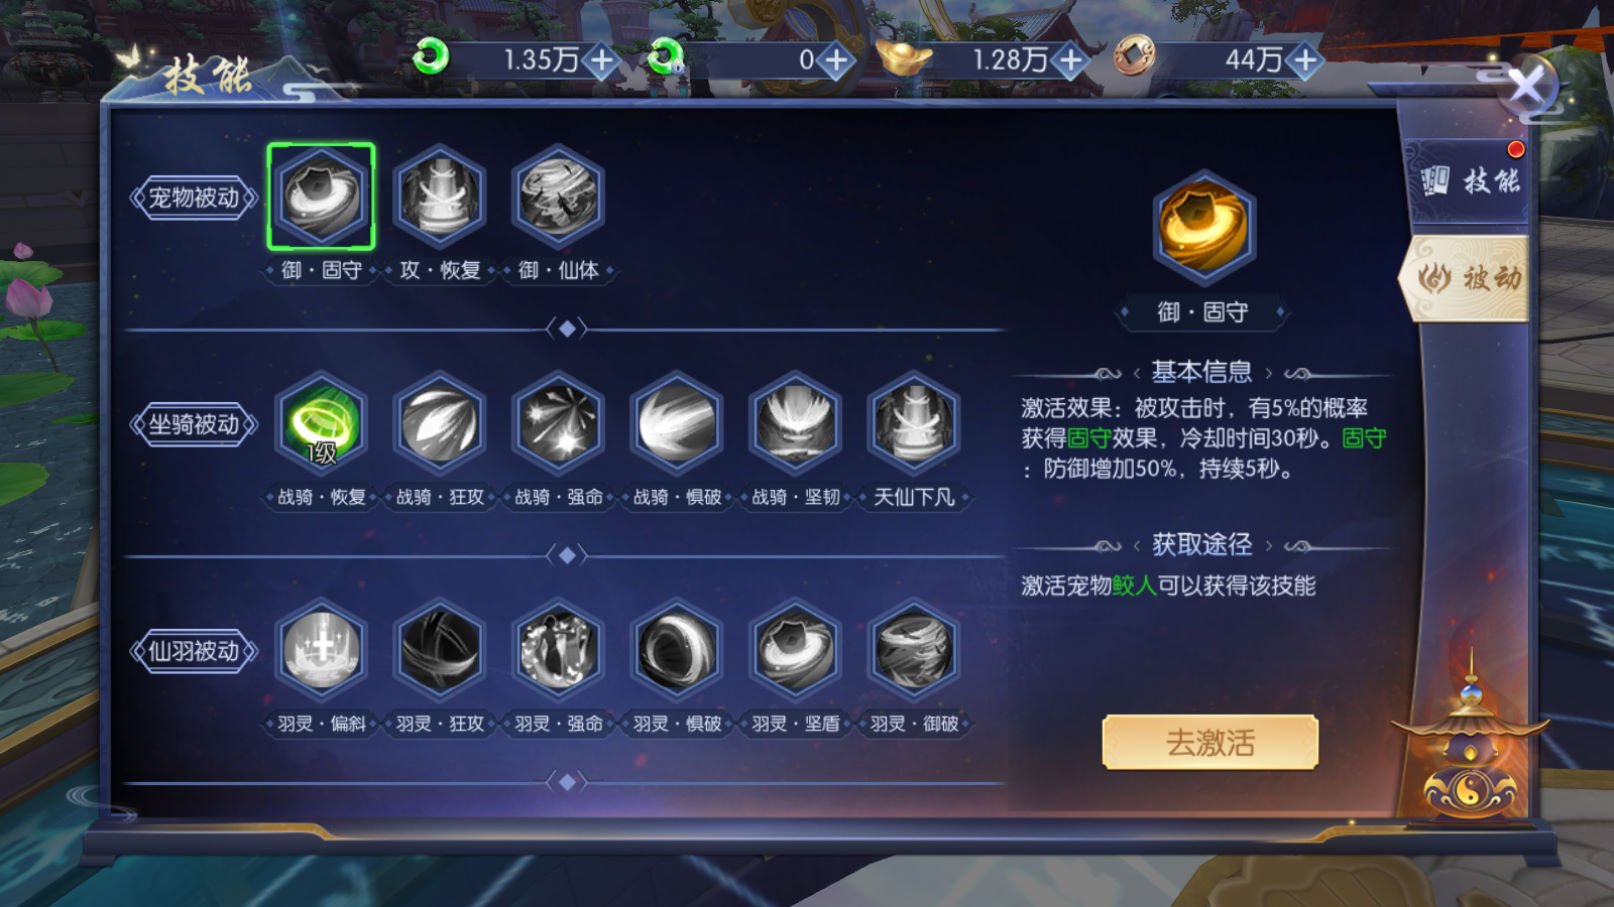
Task: Select the 战骑·坚韧 mount skill icon
Action: click(795, 424)
